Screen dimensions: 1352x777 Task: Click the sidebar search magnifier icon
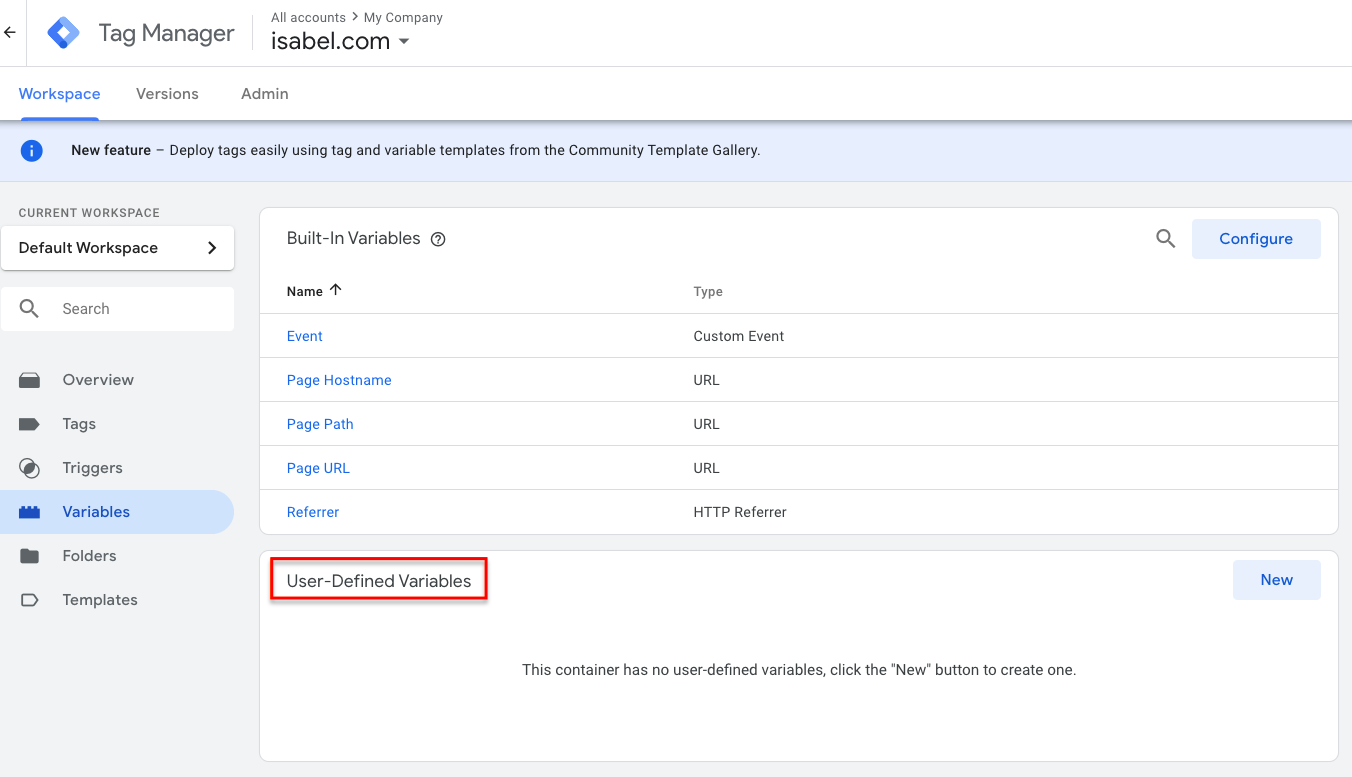tap(30, 309)
